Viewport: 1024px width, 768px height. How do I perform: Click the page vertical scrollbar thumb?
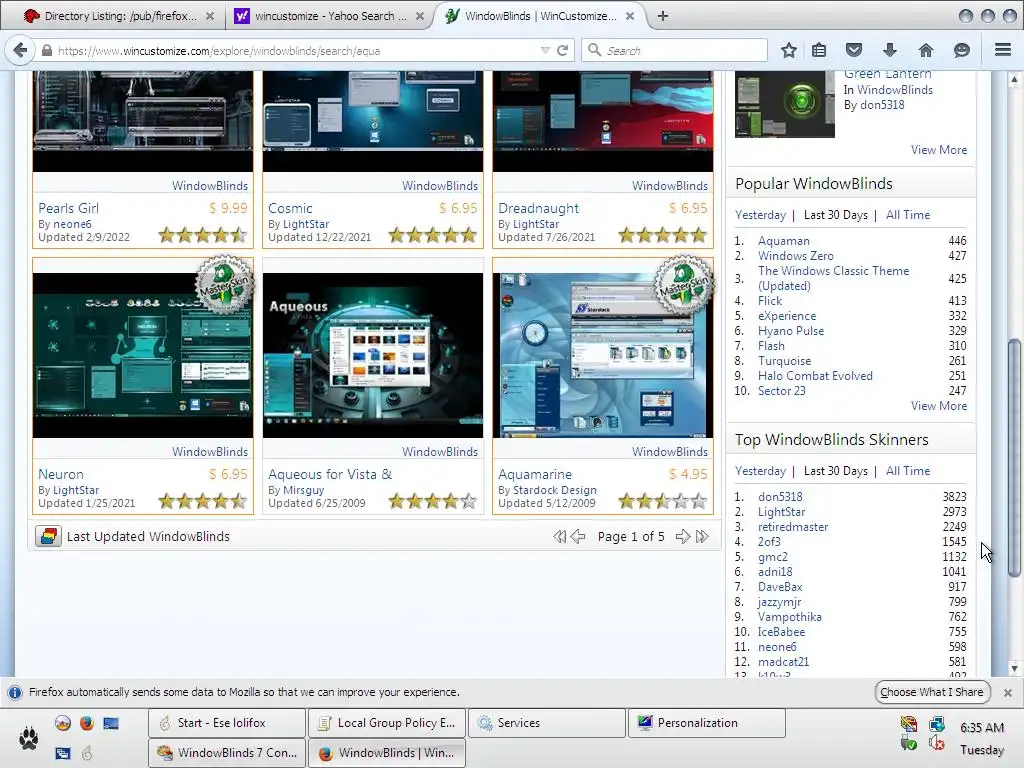[x=1014, y=457]
